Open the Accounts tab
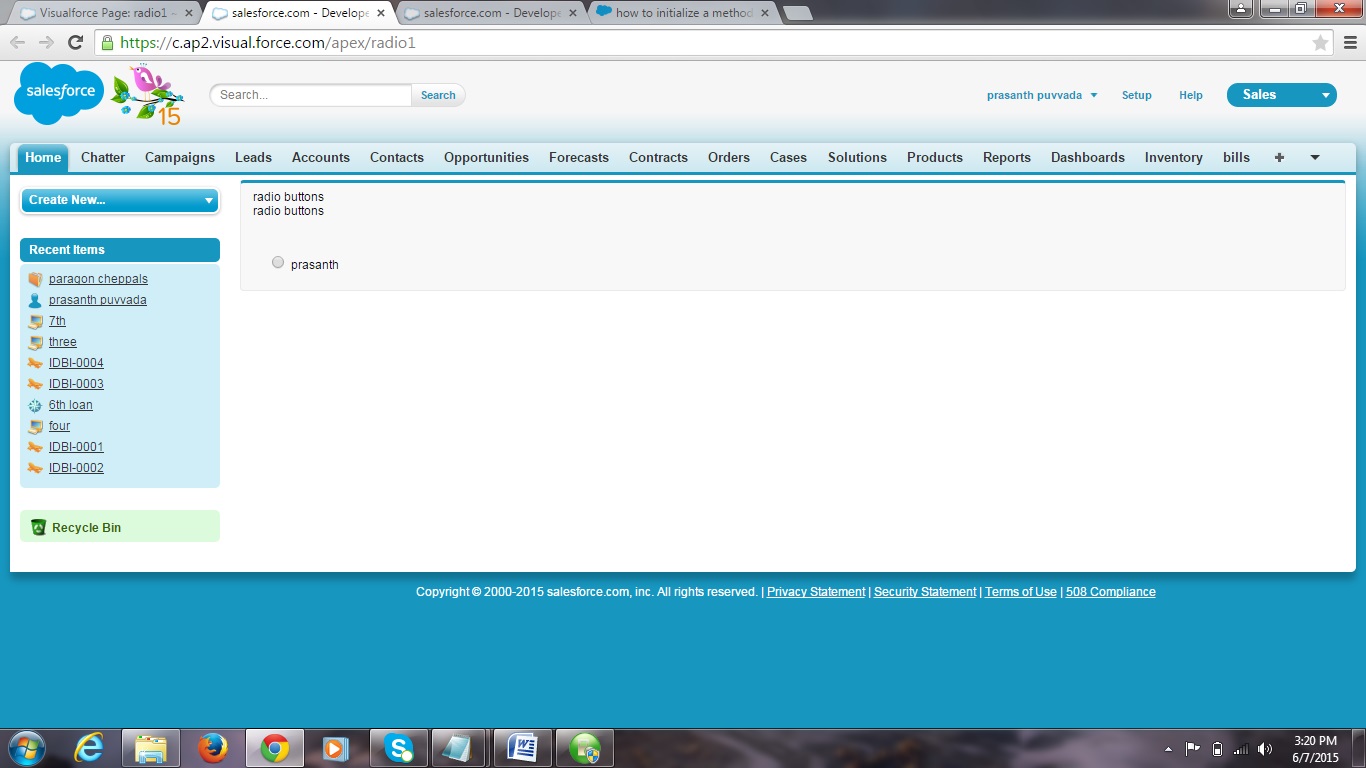The height and width of the screenshot is (768, 1366). pos(321,157)
